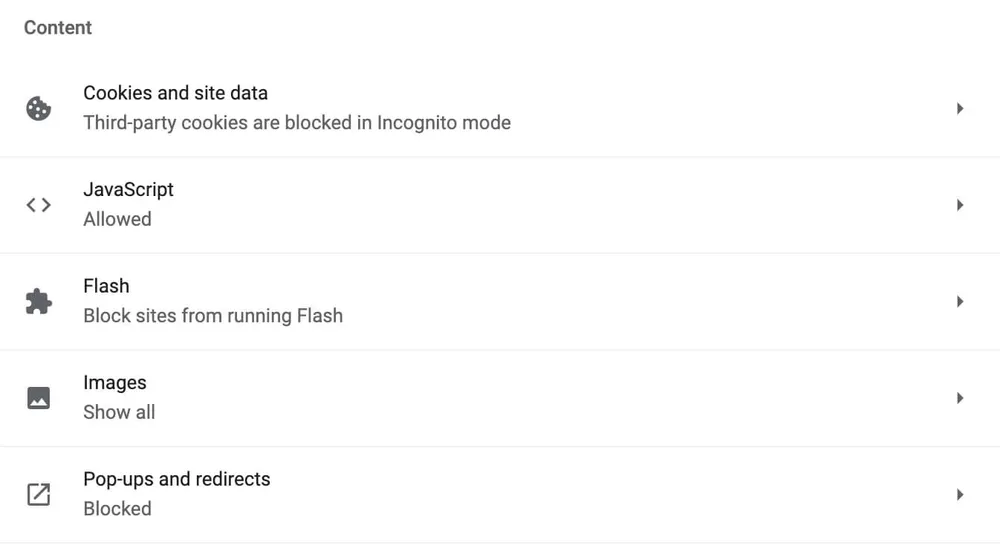Expand Cookies and site data arrow
The image size is (1000, 551).
tap(959, 108)
